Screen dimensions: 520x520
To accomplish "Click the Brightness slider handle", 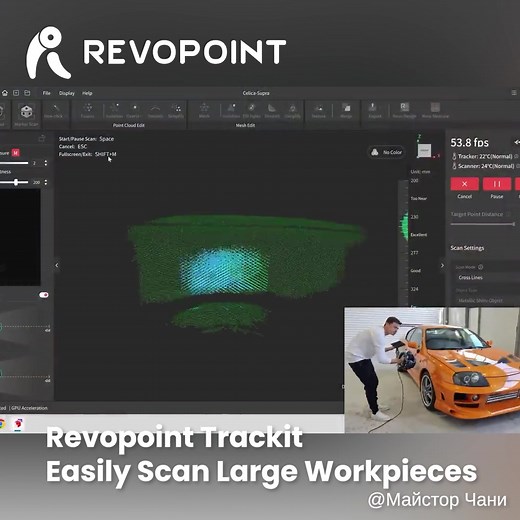I will [16, 182].
